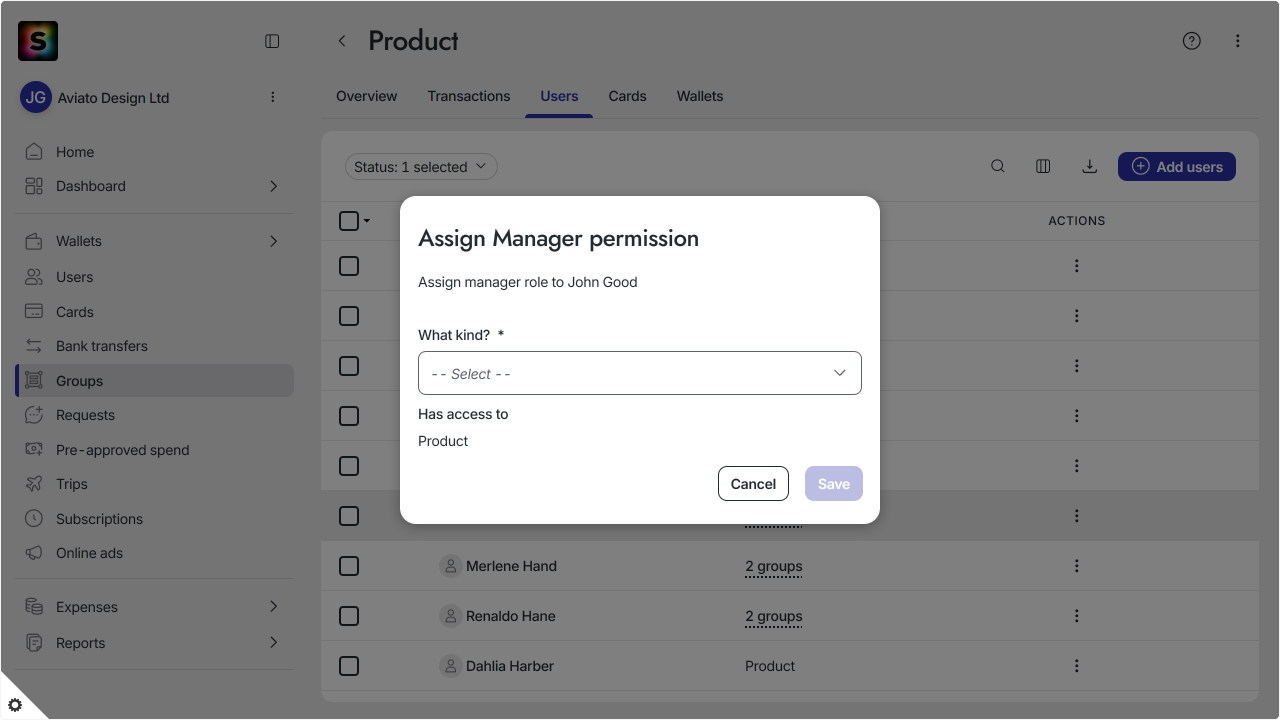
Task: Click Dahlia Harber's name
Action: point(510,666)
